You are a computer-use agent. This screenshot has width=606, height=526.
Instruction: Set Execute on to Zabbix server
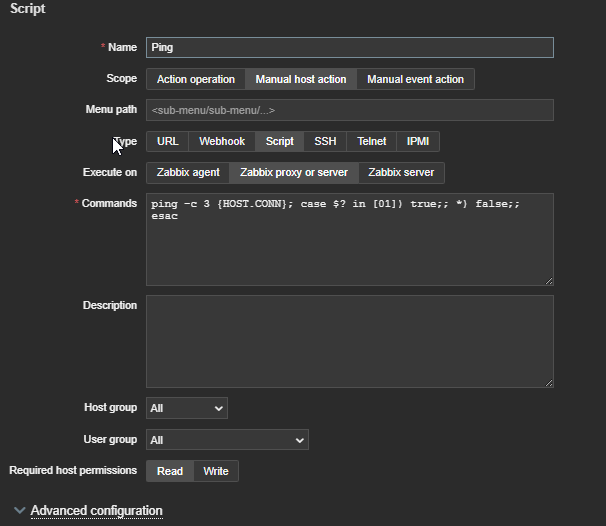coord(401,173)
